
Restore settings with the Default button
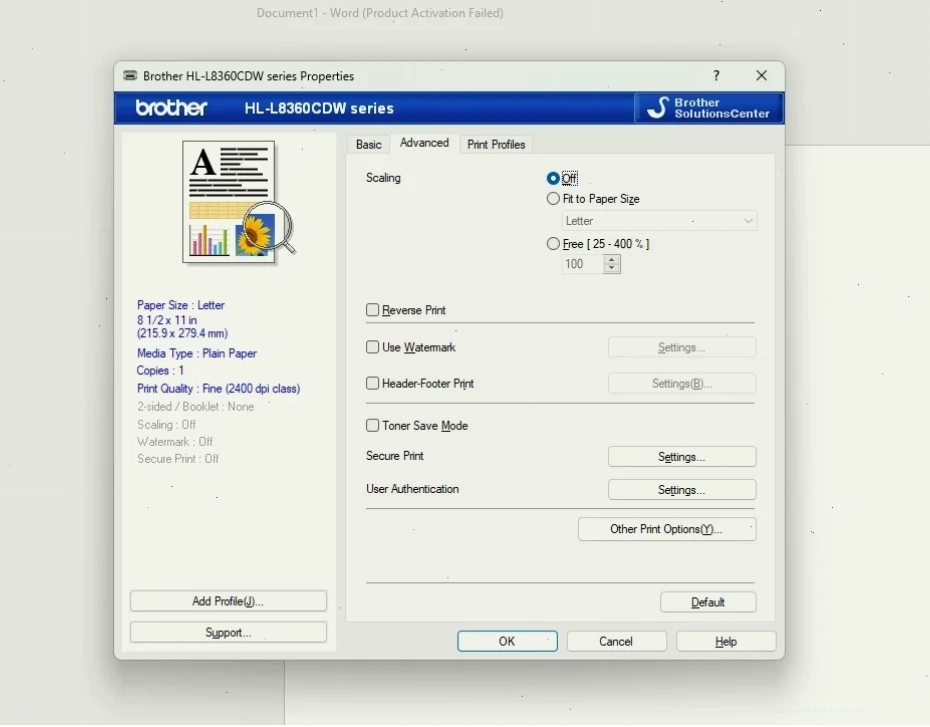click(x=708, y=602)
